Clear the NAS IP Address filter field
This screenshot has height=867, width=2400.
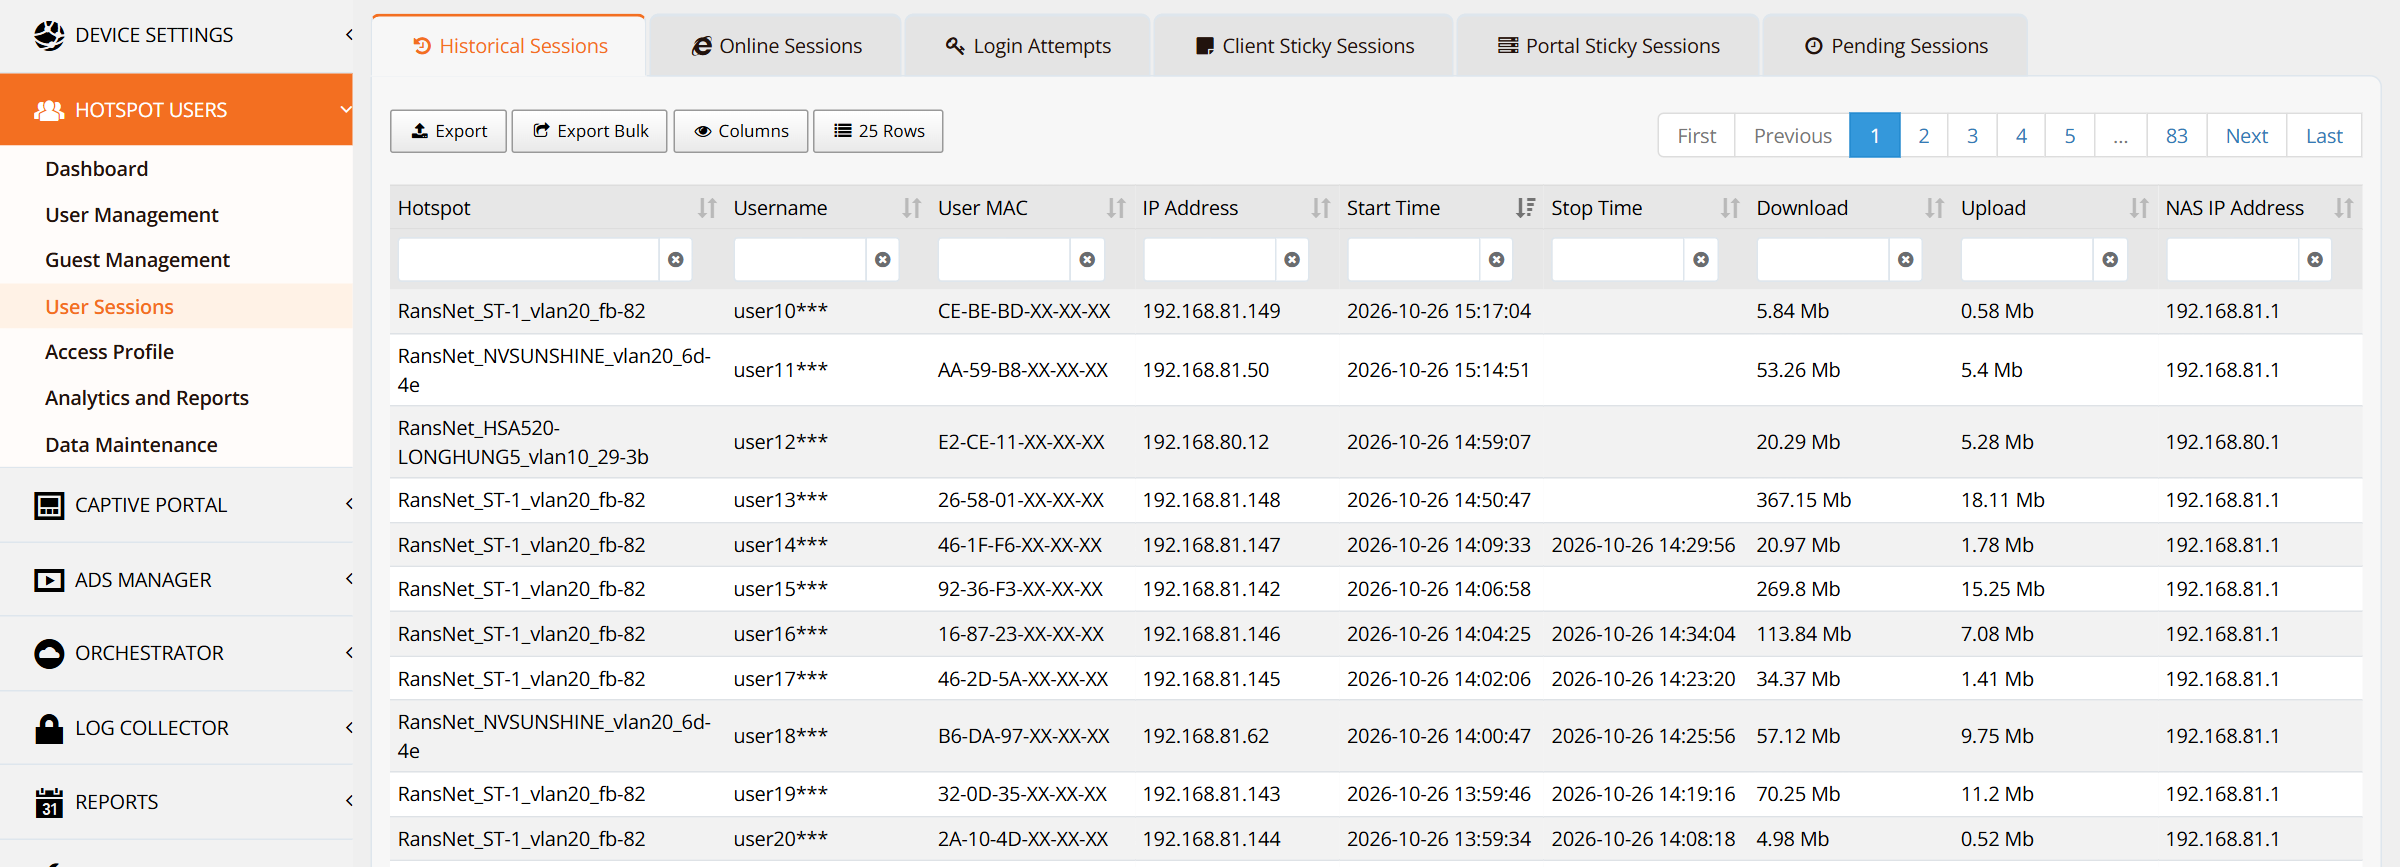[2315, 260]
